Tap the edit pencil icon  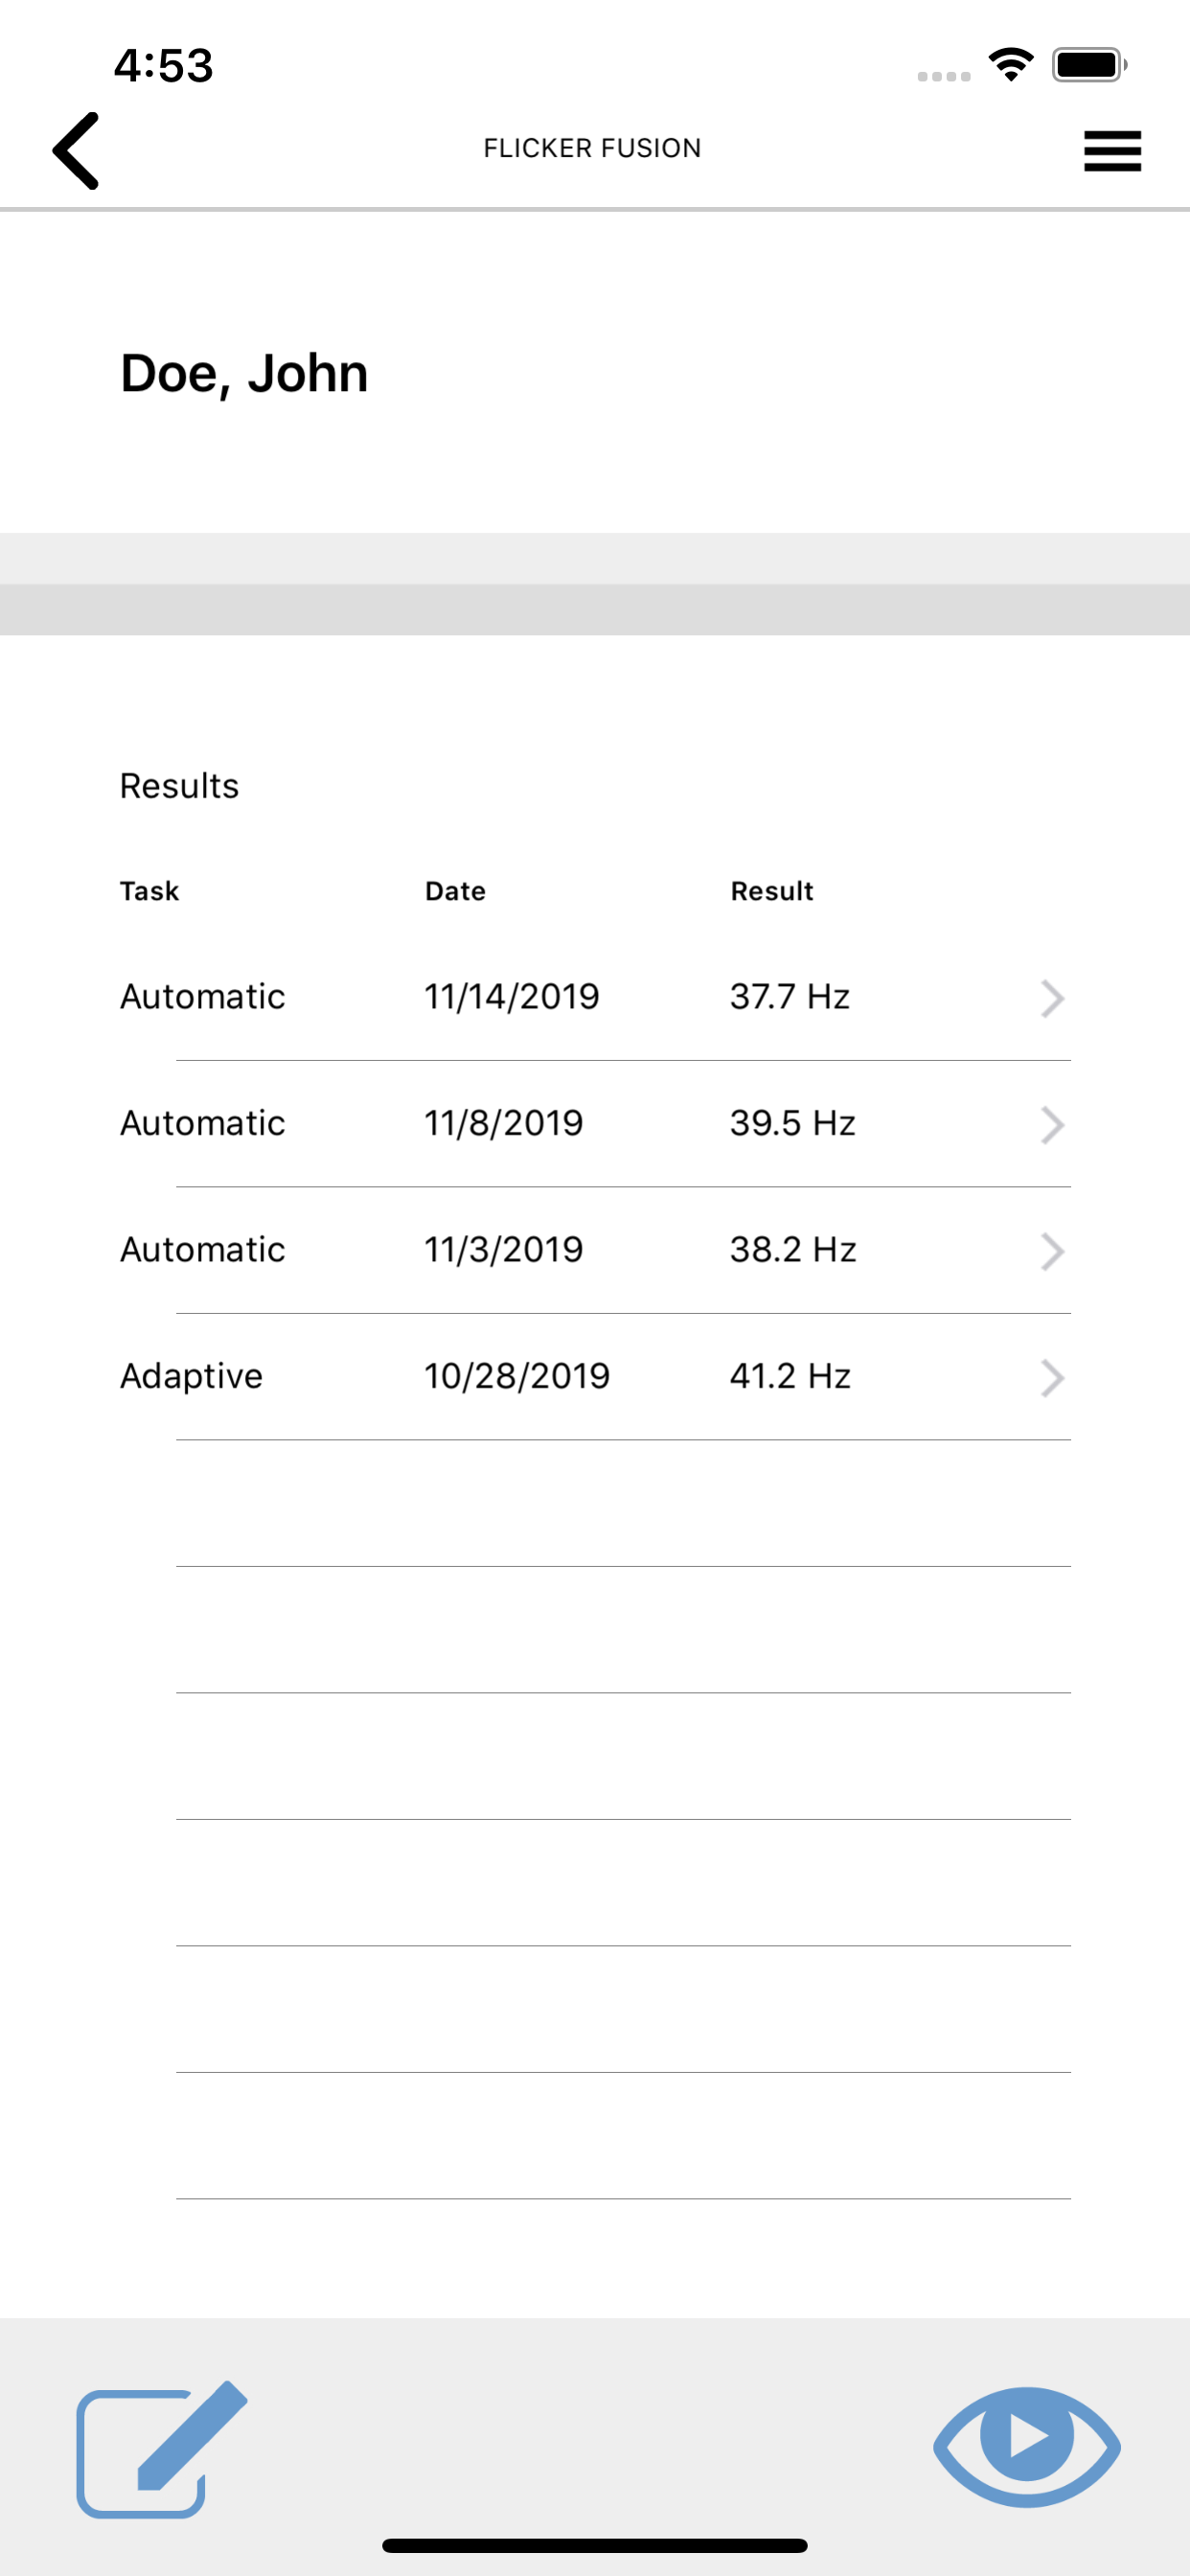coord(162,2448)
